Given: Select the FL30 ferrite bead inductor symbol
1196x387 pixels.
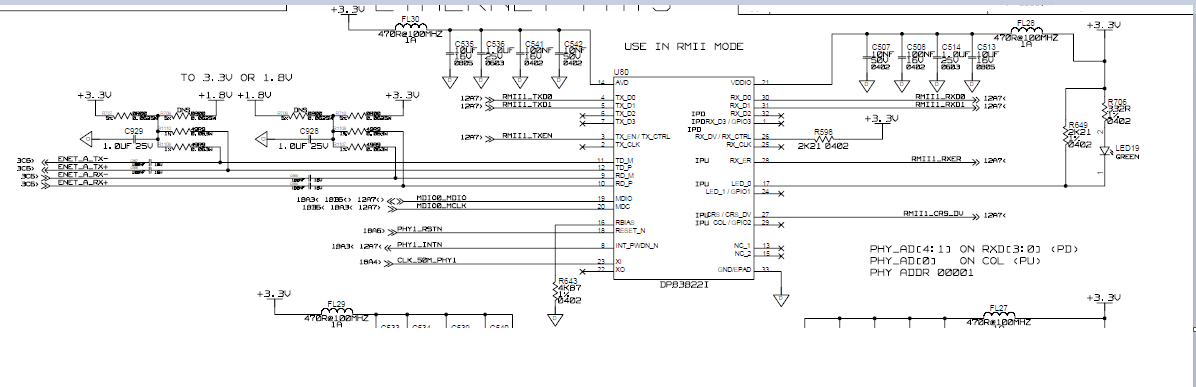Looking at the screenshot, I should click(x=410, y=27).
